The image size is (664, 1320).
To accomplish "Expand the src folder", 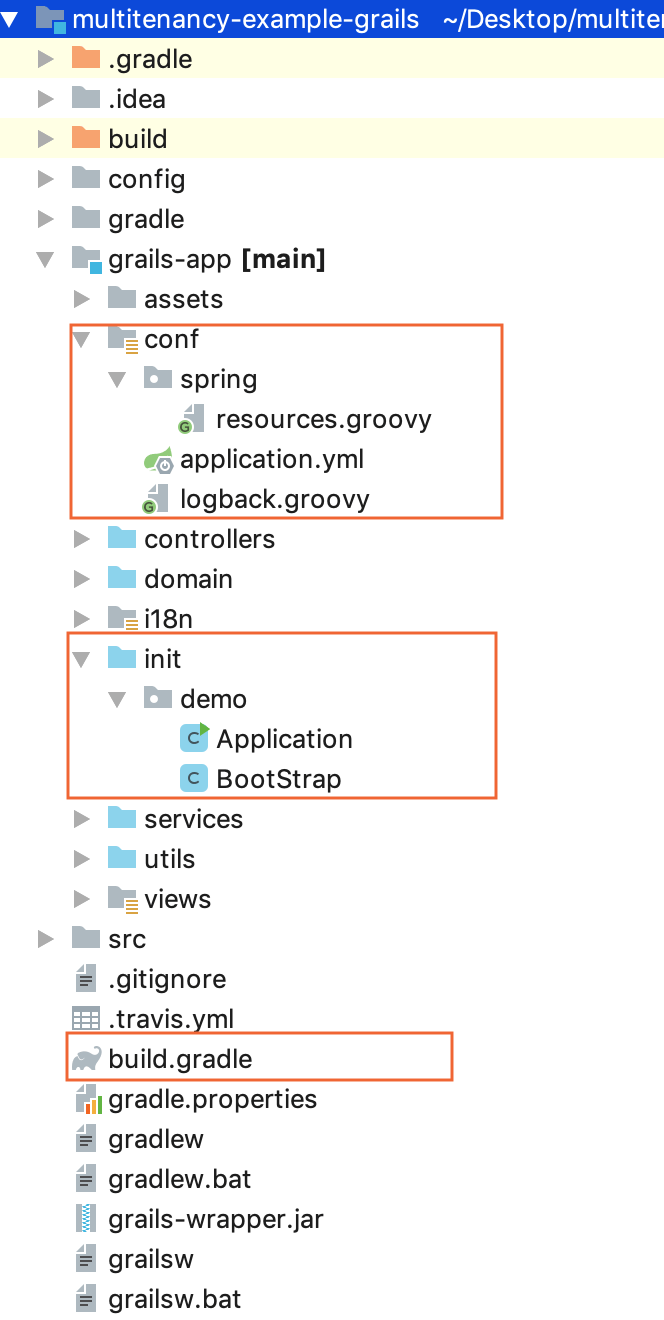I will click(45, 939).
